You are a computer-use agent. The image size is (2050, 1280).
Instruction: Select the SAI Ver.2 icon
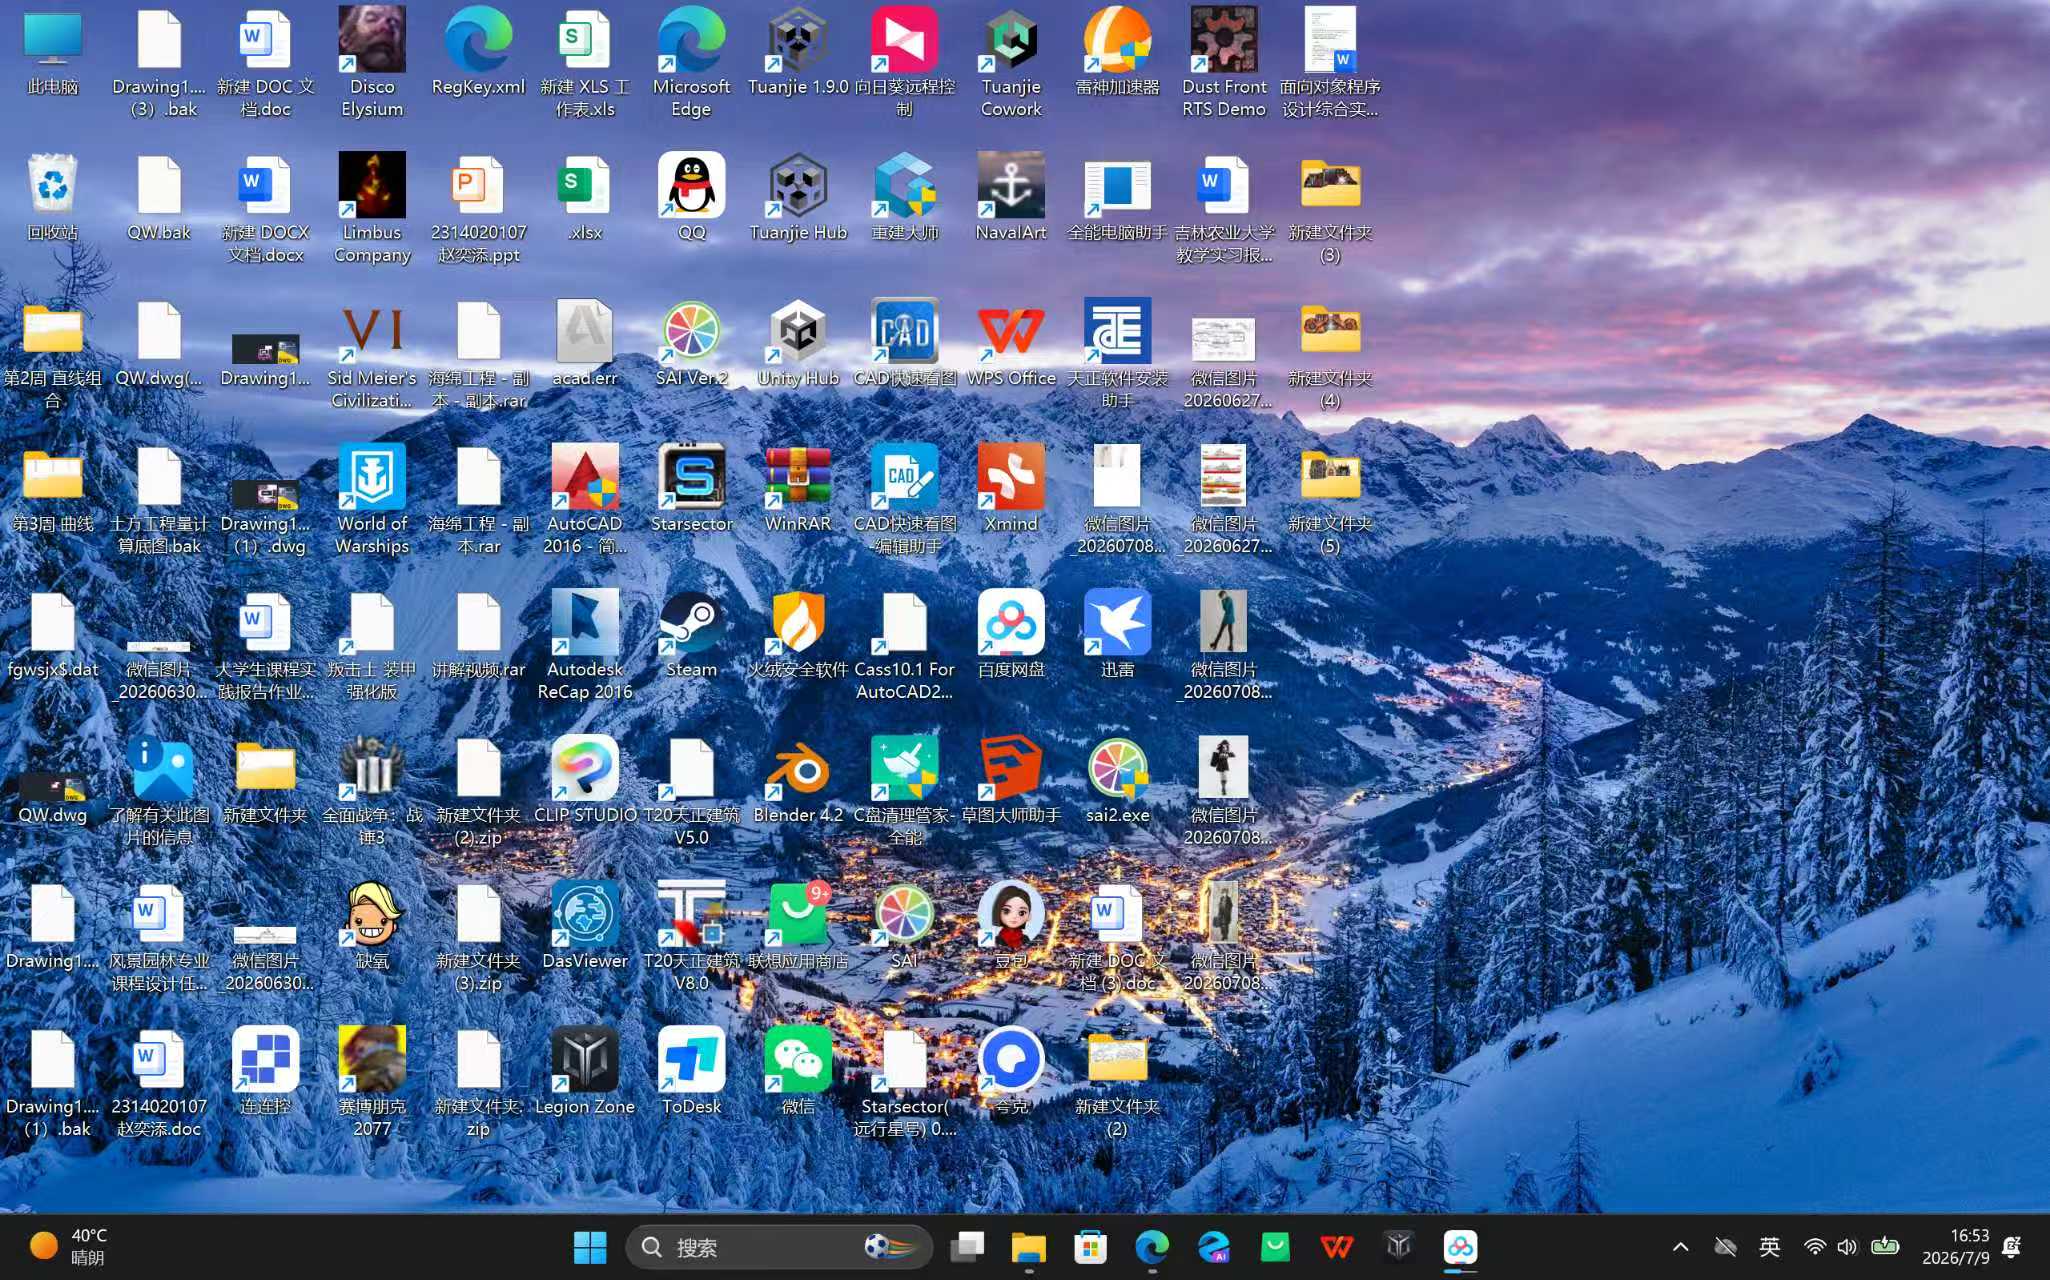point(691,342)
